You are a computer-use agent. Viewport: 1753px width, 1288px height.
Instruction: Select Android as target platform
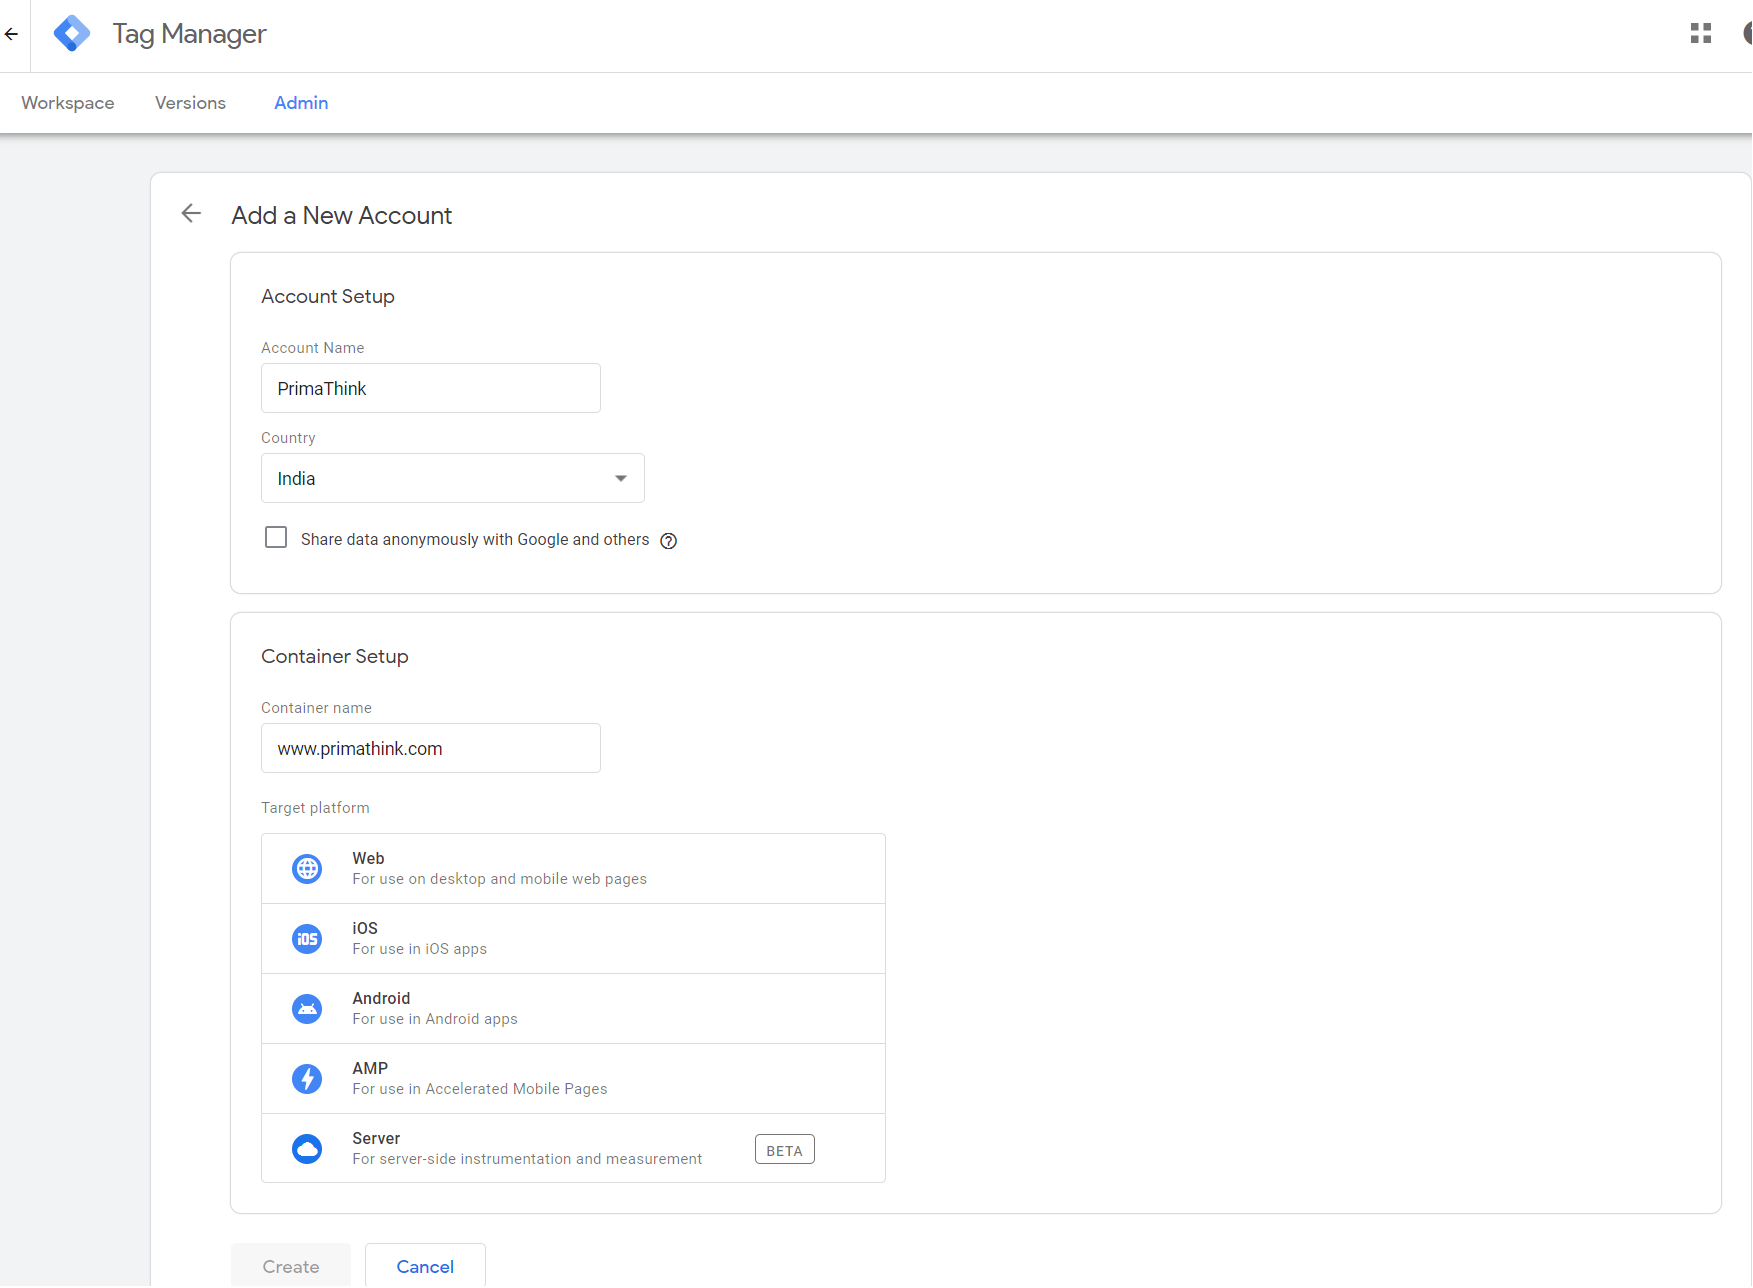pos(573,1009)
